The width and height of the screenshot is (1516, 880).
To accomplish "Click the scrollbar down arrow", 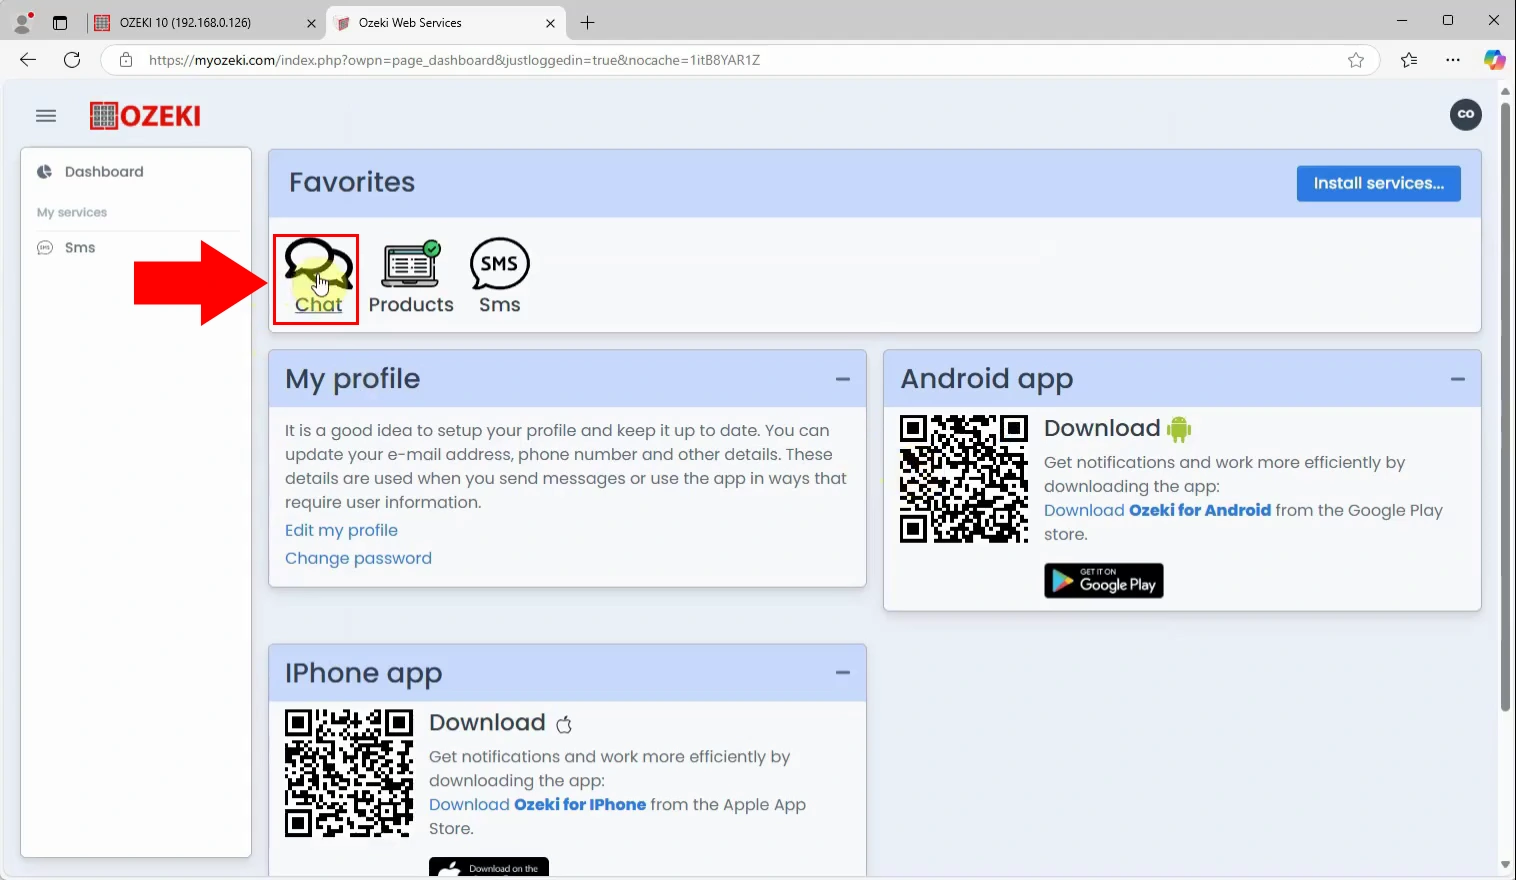I will 1505,865.
